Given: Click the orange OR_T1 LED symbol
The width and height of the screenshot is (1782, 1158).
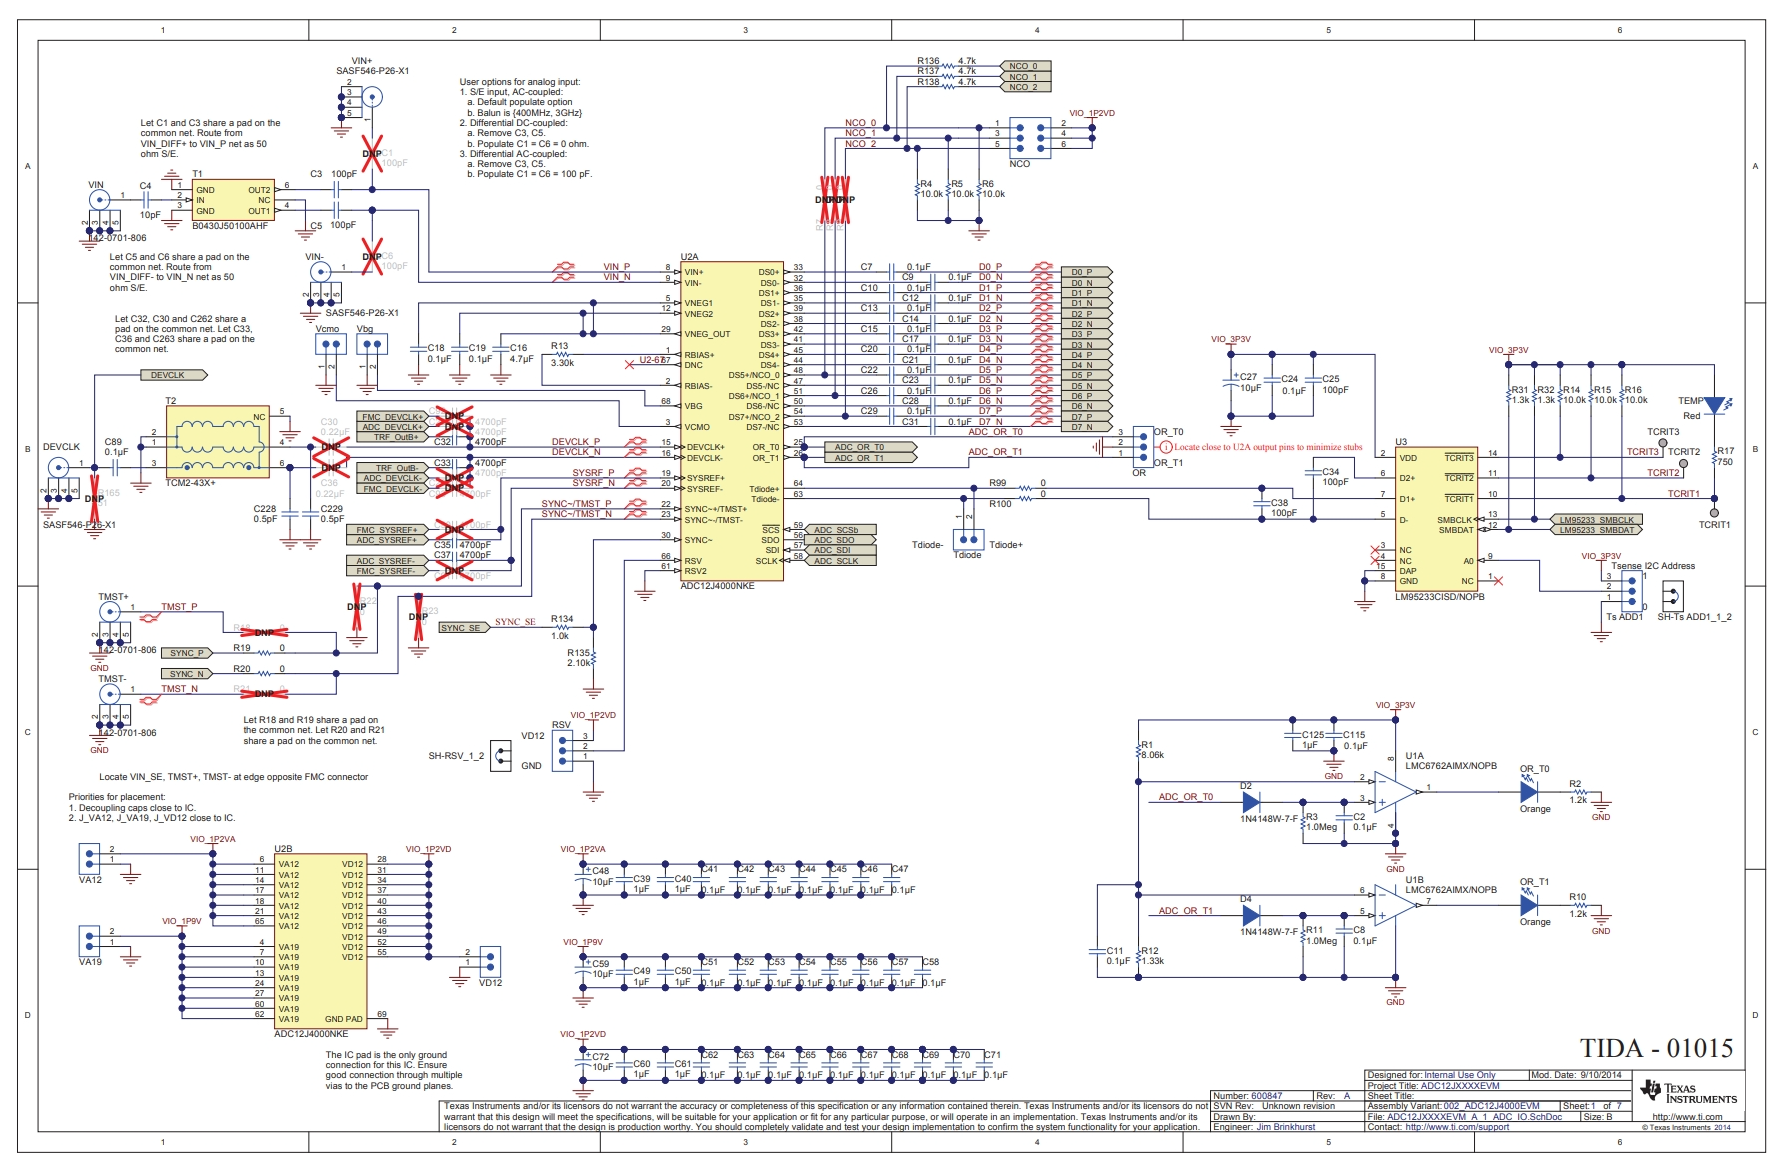Looking at the screenshot, I should tap(1529, 904).
